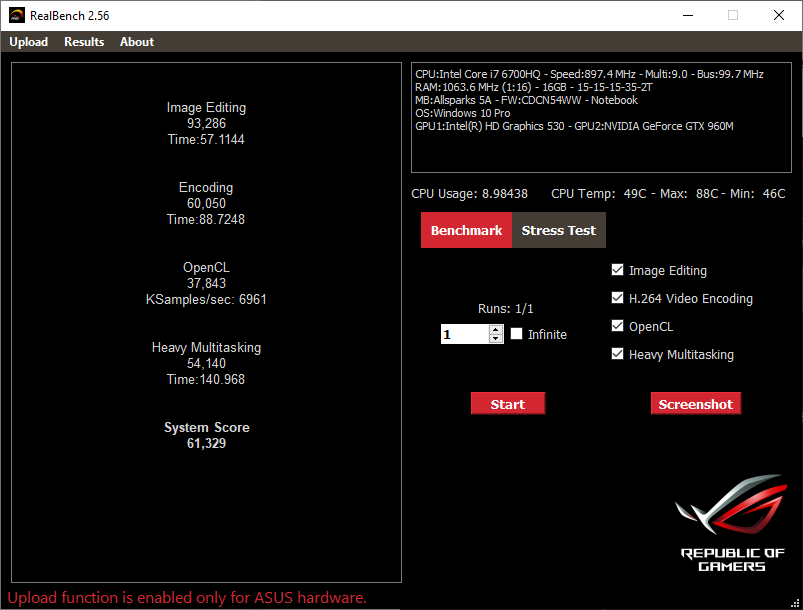Minimize the RealBench window
803x610 pixels.
(688, 15)
